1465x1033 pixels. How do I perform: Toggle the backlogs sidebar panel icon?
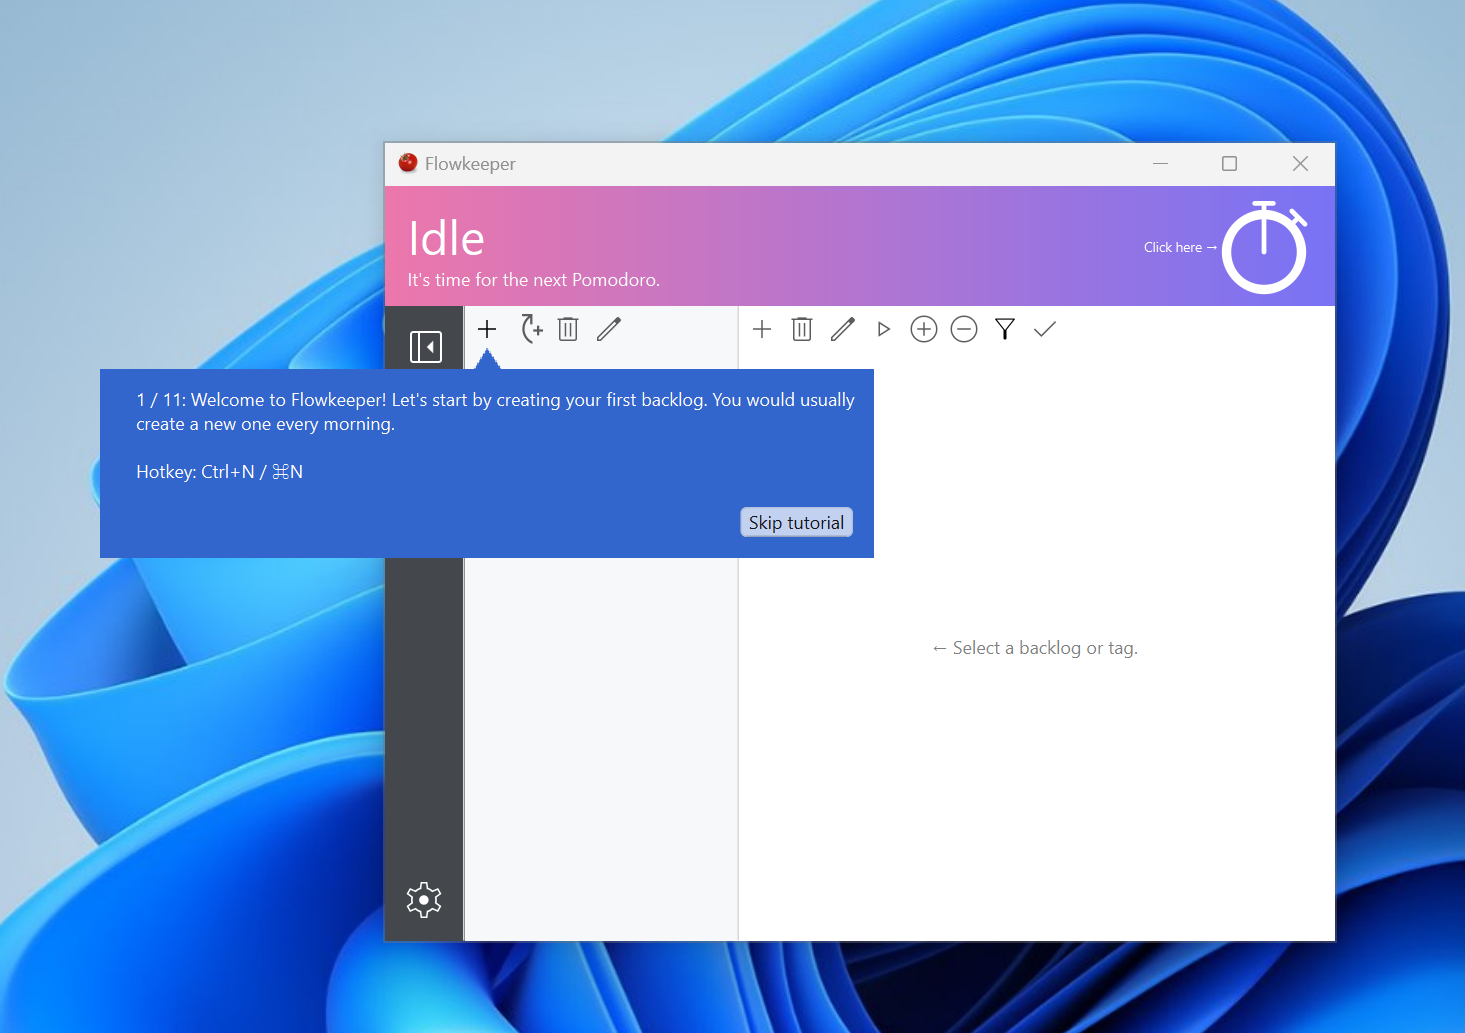pyautogui.click(x=425, y=347)
